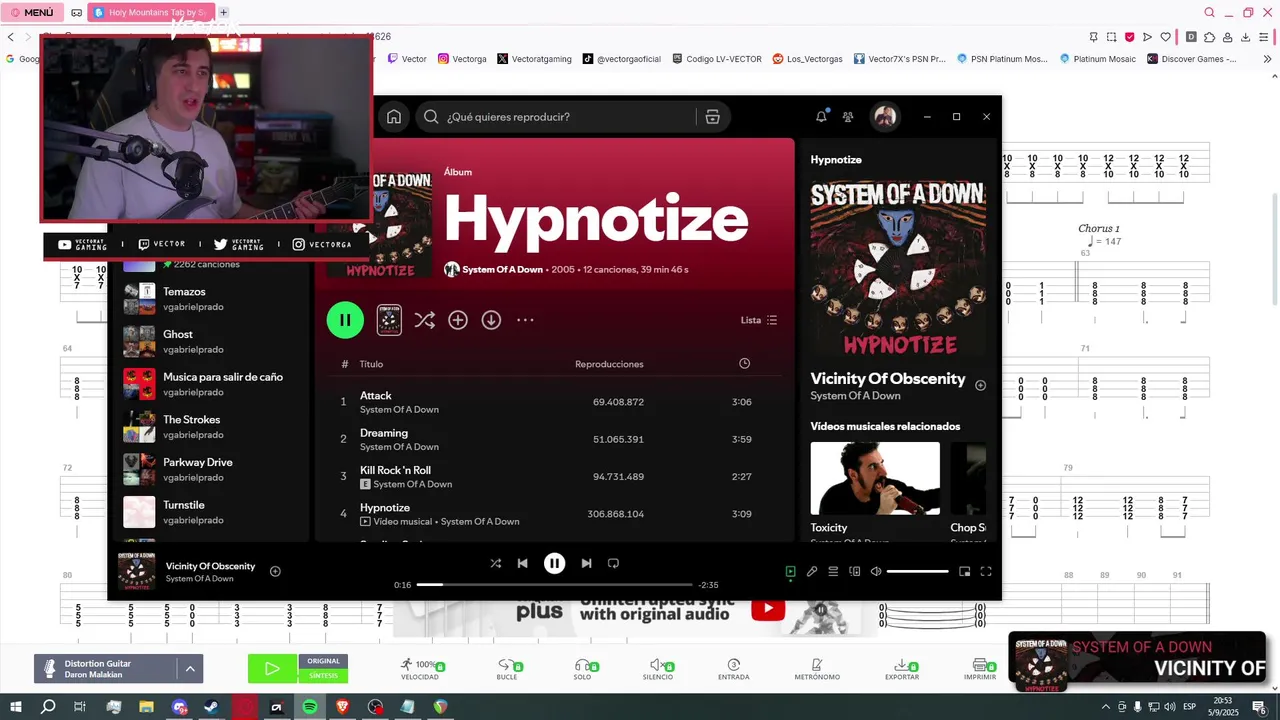Sort tracks by Título column

371,364
